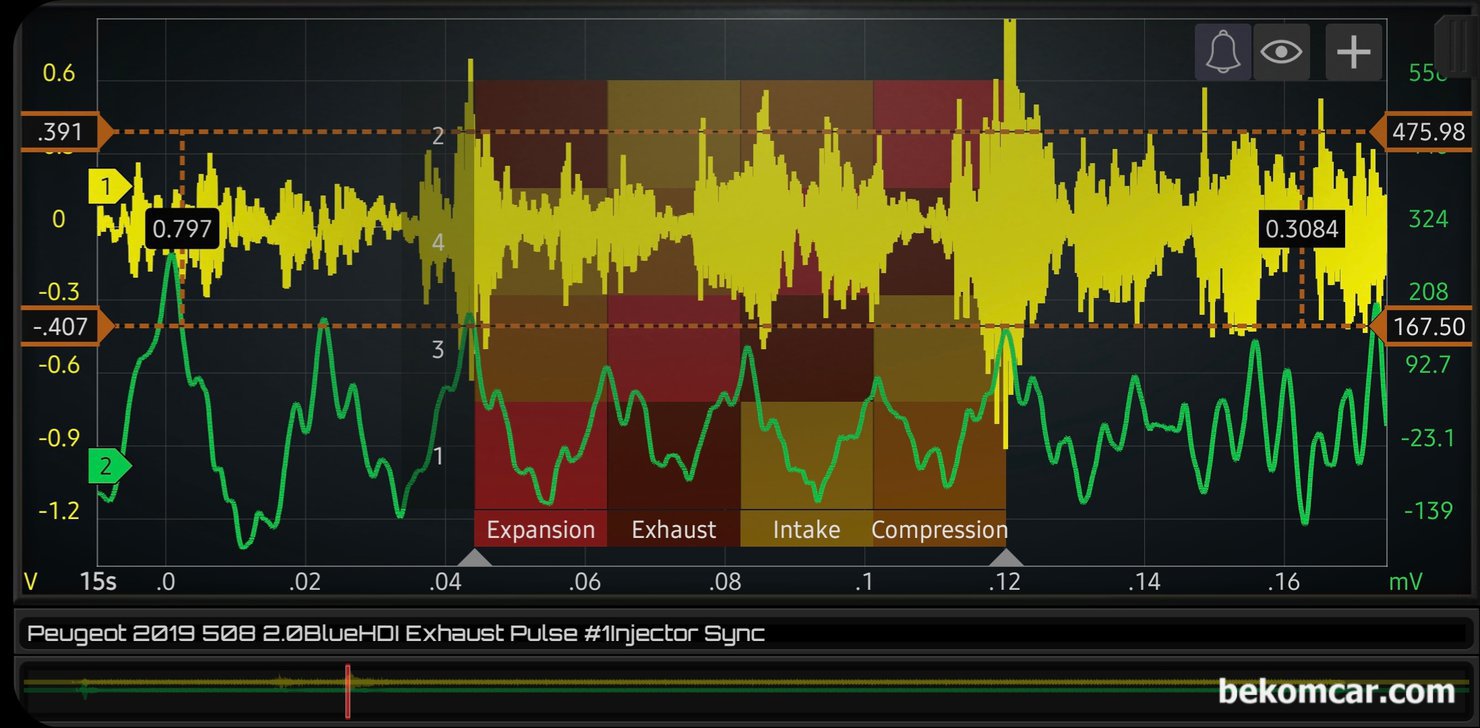The image size is (1480, 728).
Task: Tap the V unit label
Action: pyautogui.click(x=30, y=582)
